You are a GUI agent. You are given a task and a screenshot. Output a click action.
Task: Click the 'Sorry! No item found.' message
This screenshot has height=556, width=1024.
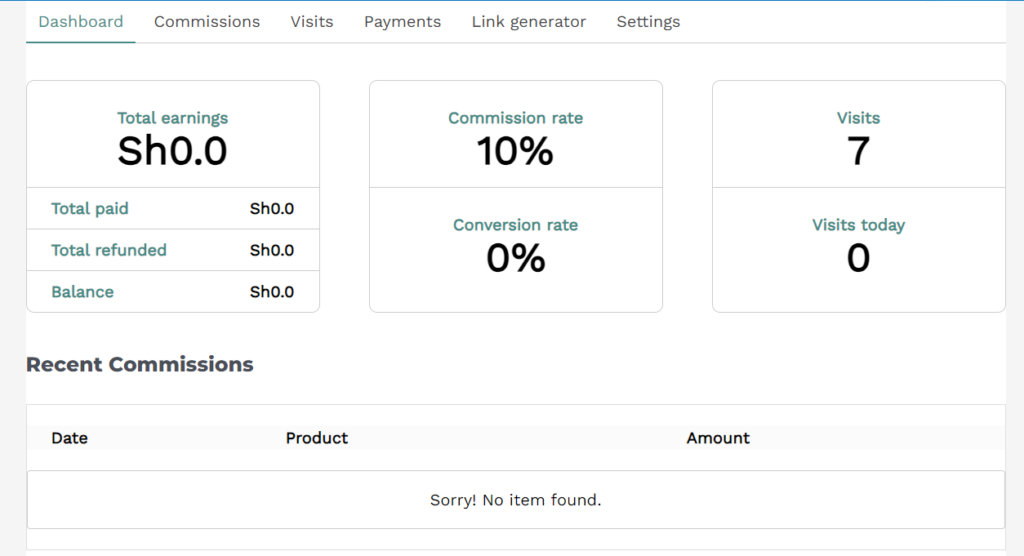[x=515, y=500]
